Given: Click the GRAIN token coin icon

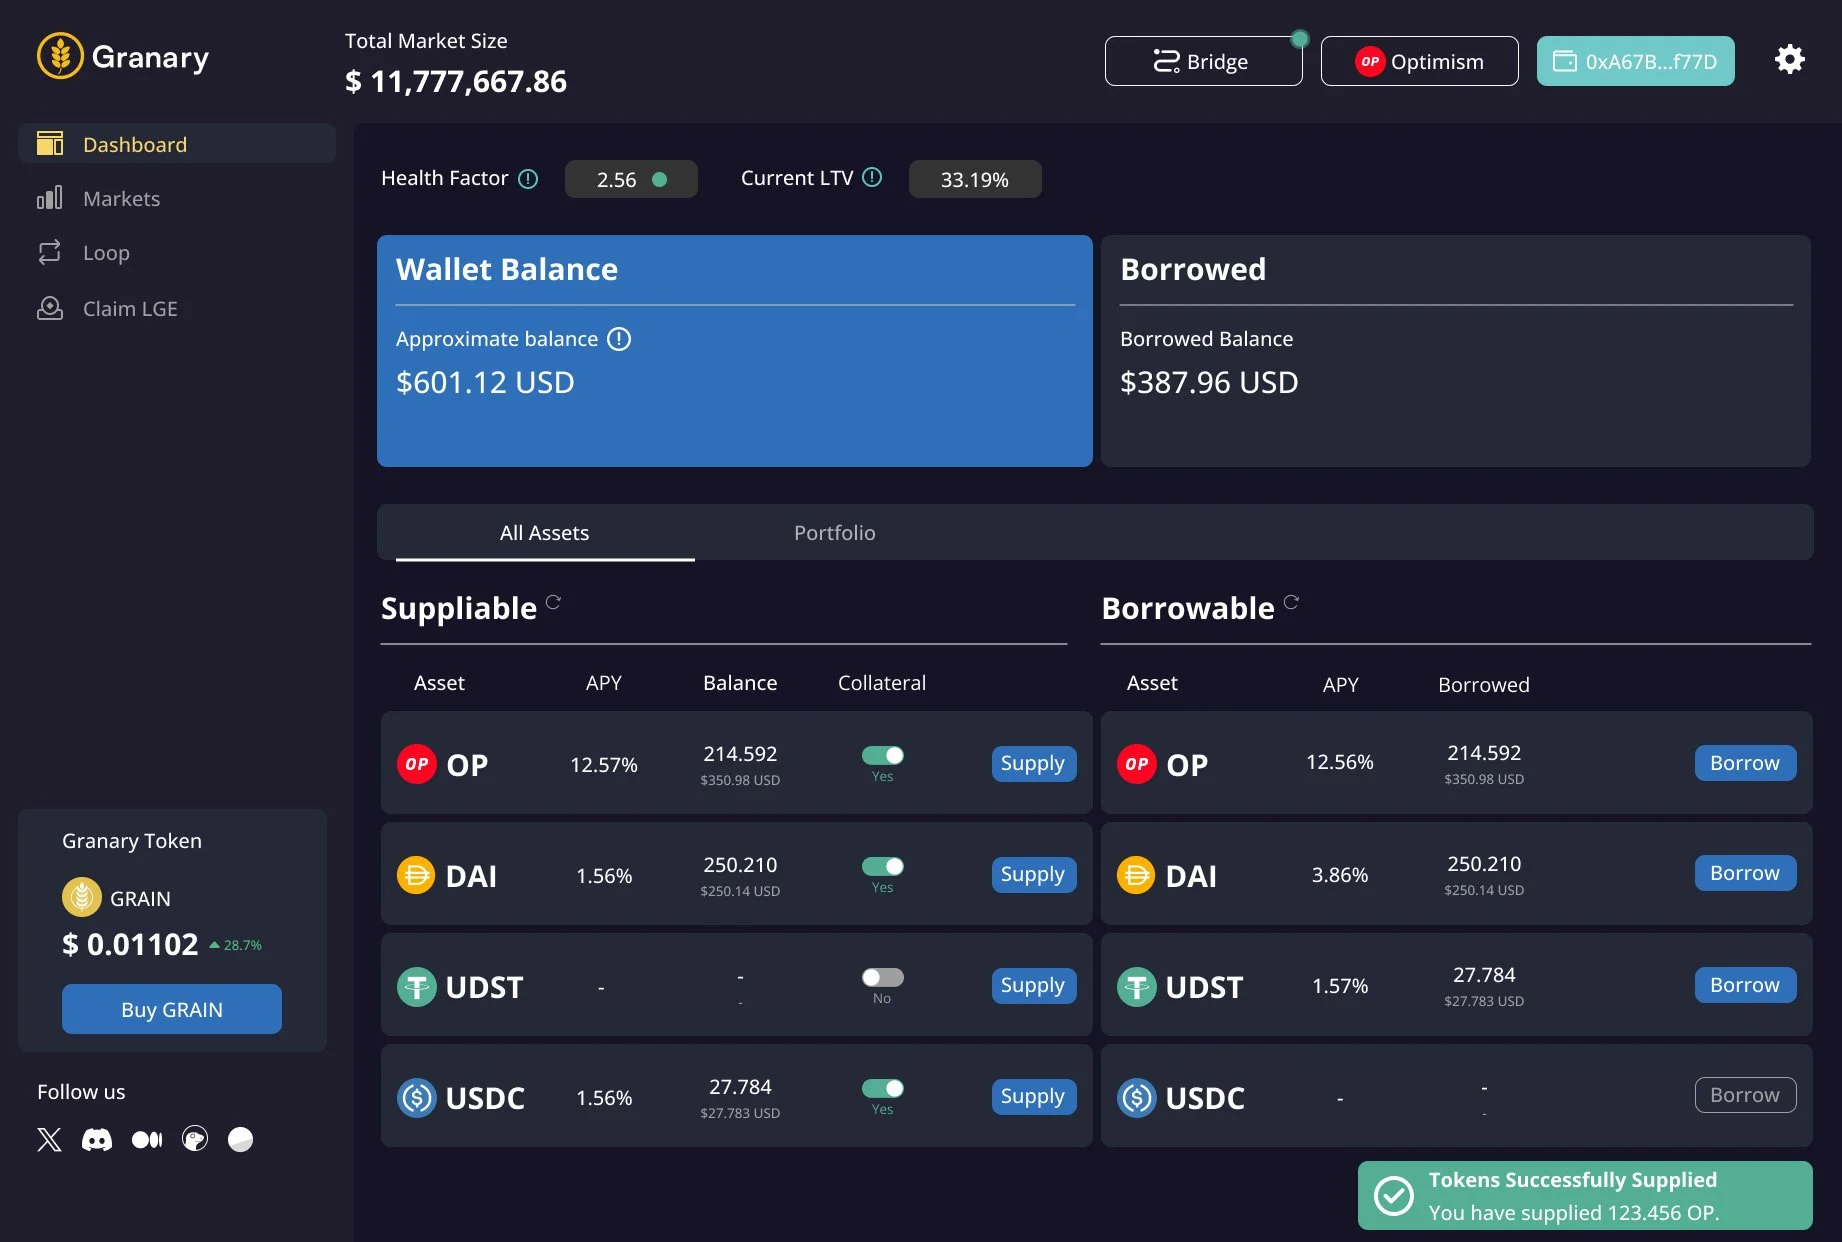Looking at the screenshot, I should click(x=82, y=897).
